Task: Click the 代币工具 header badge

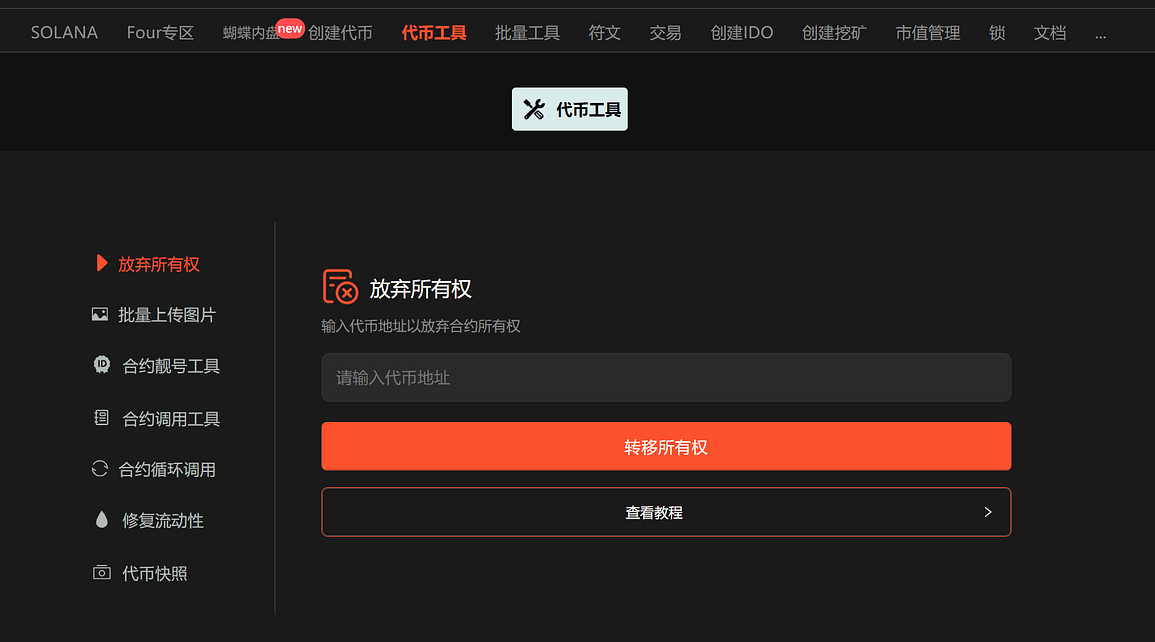Action: (569, 109)
